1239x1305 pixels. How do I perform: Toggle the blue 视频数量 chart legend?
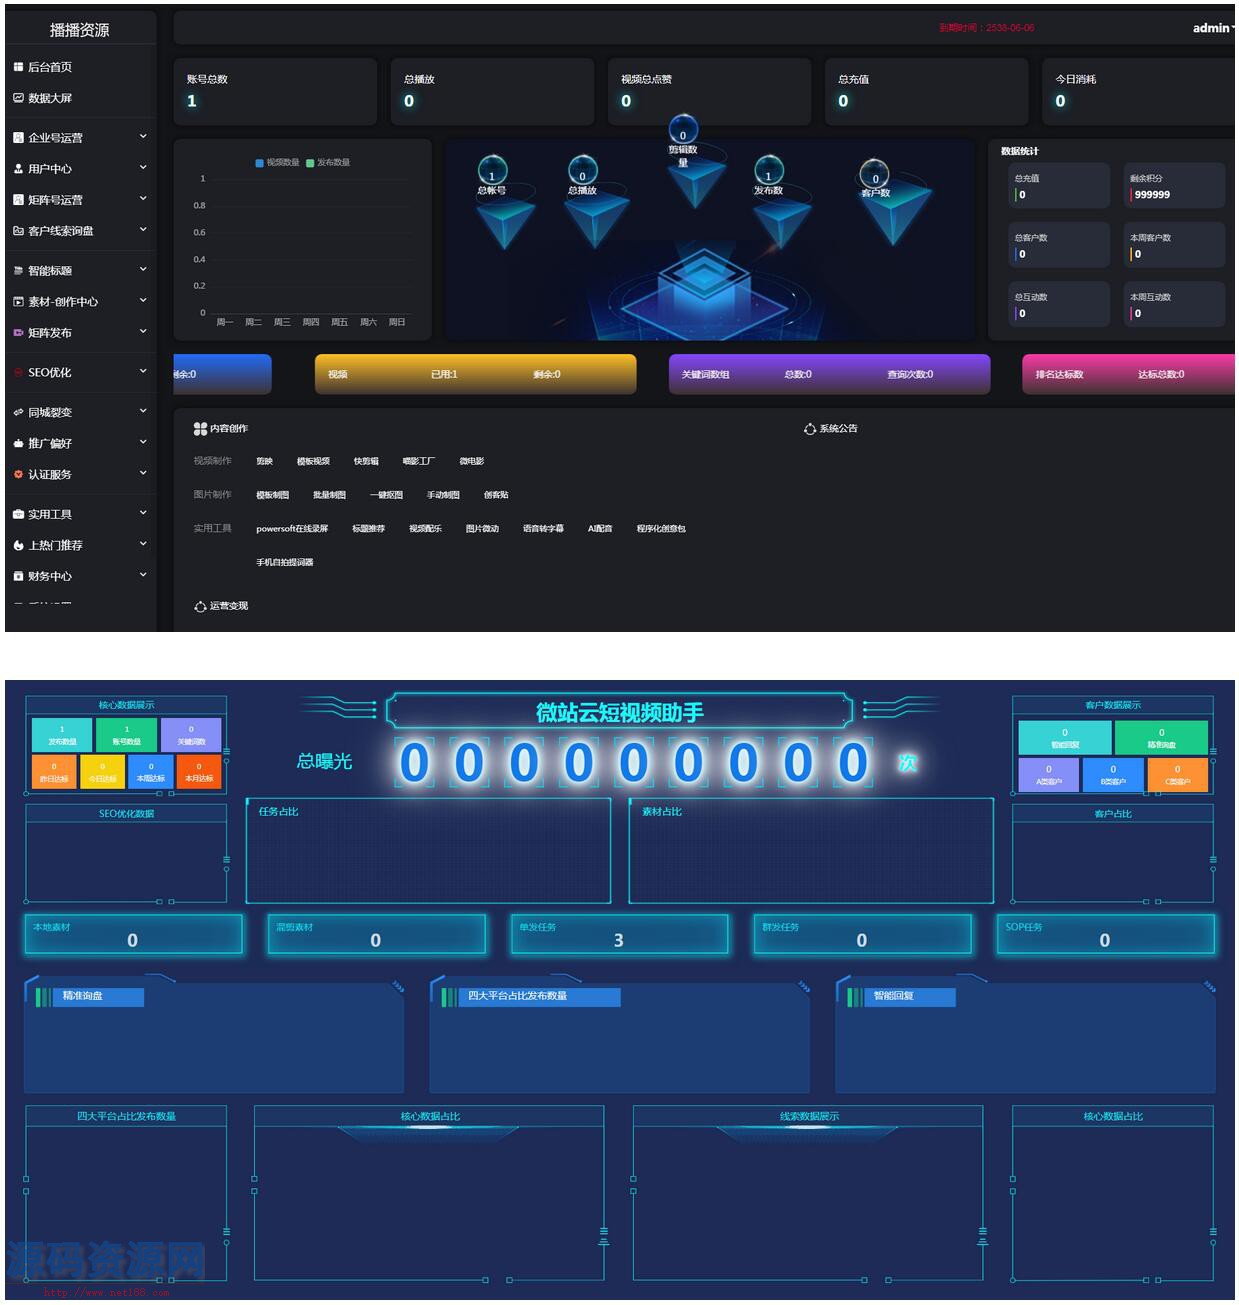click(x=260, y=163)
